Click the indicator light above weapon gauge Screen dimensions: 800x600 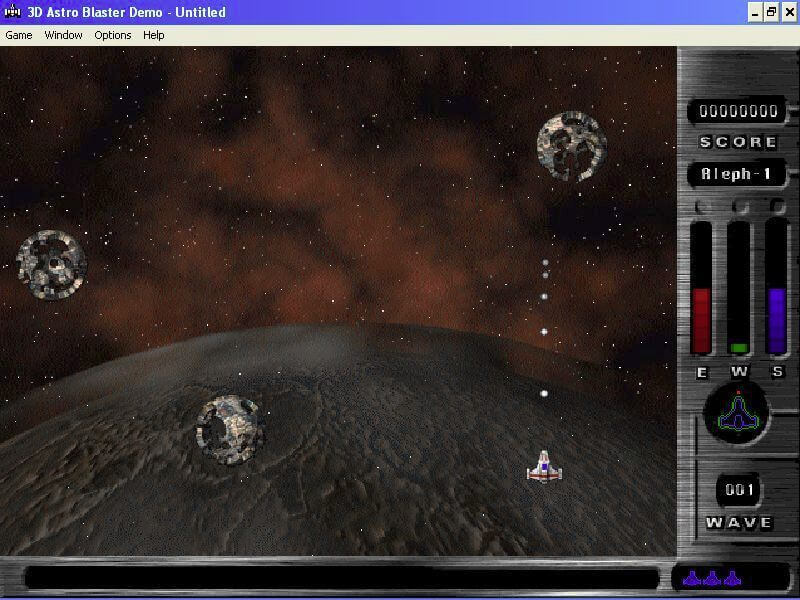click(x=740, y=206)
